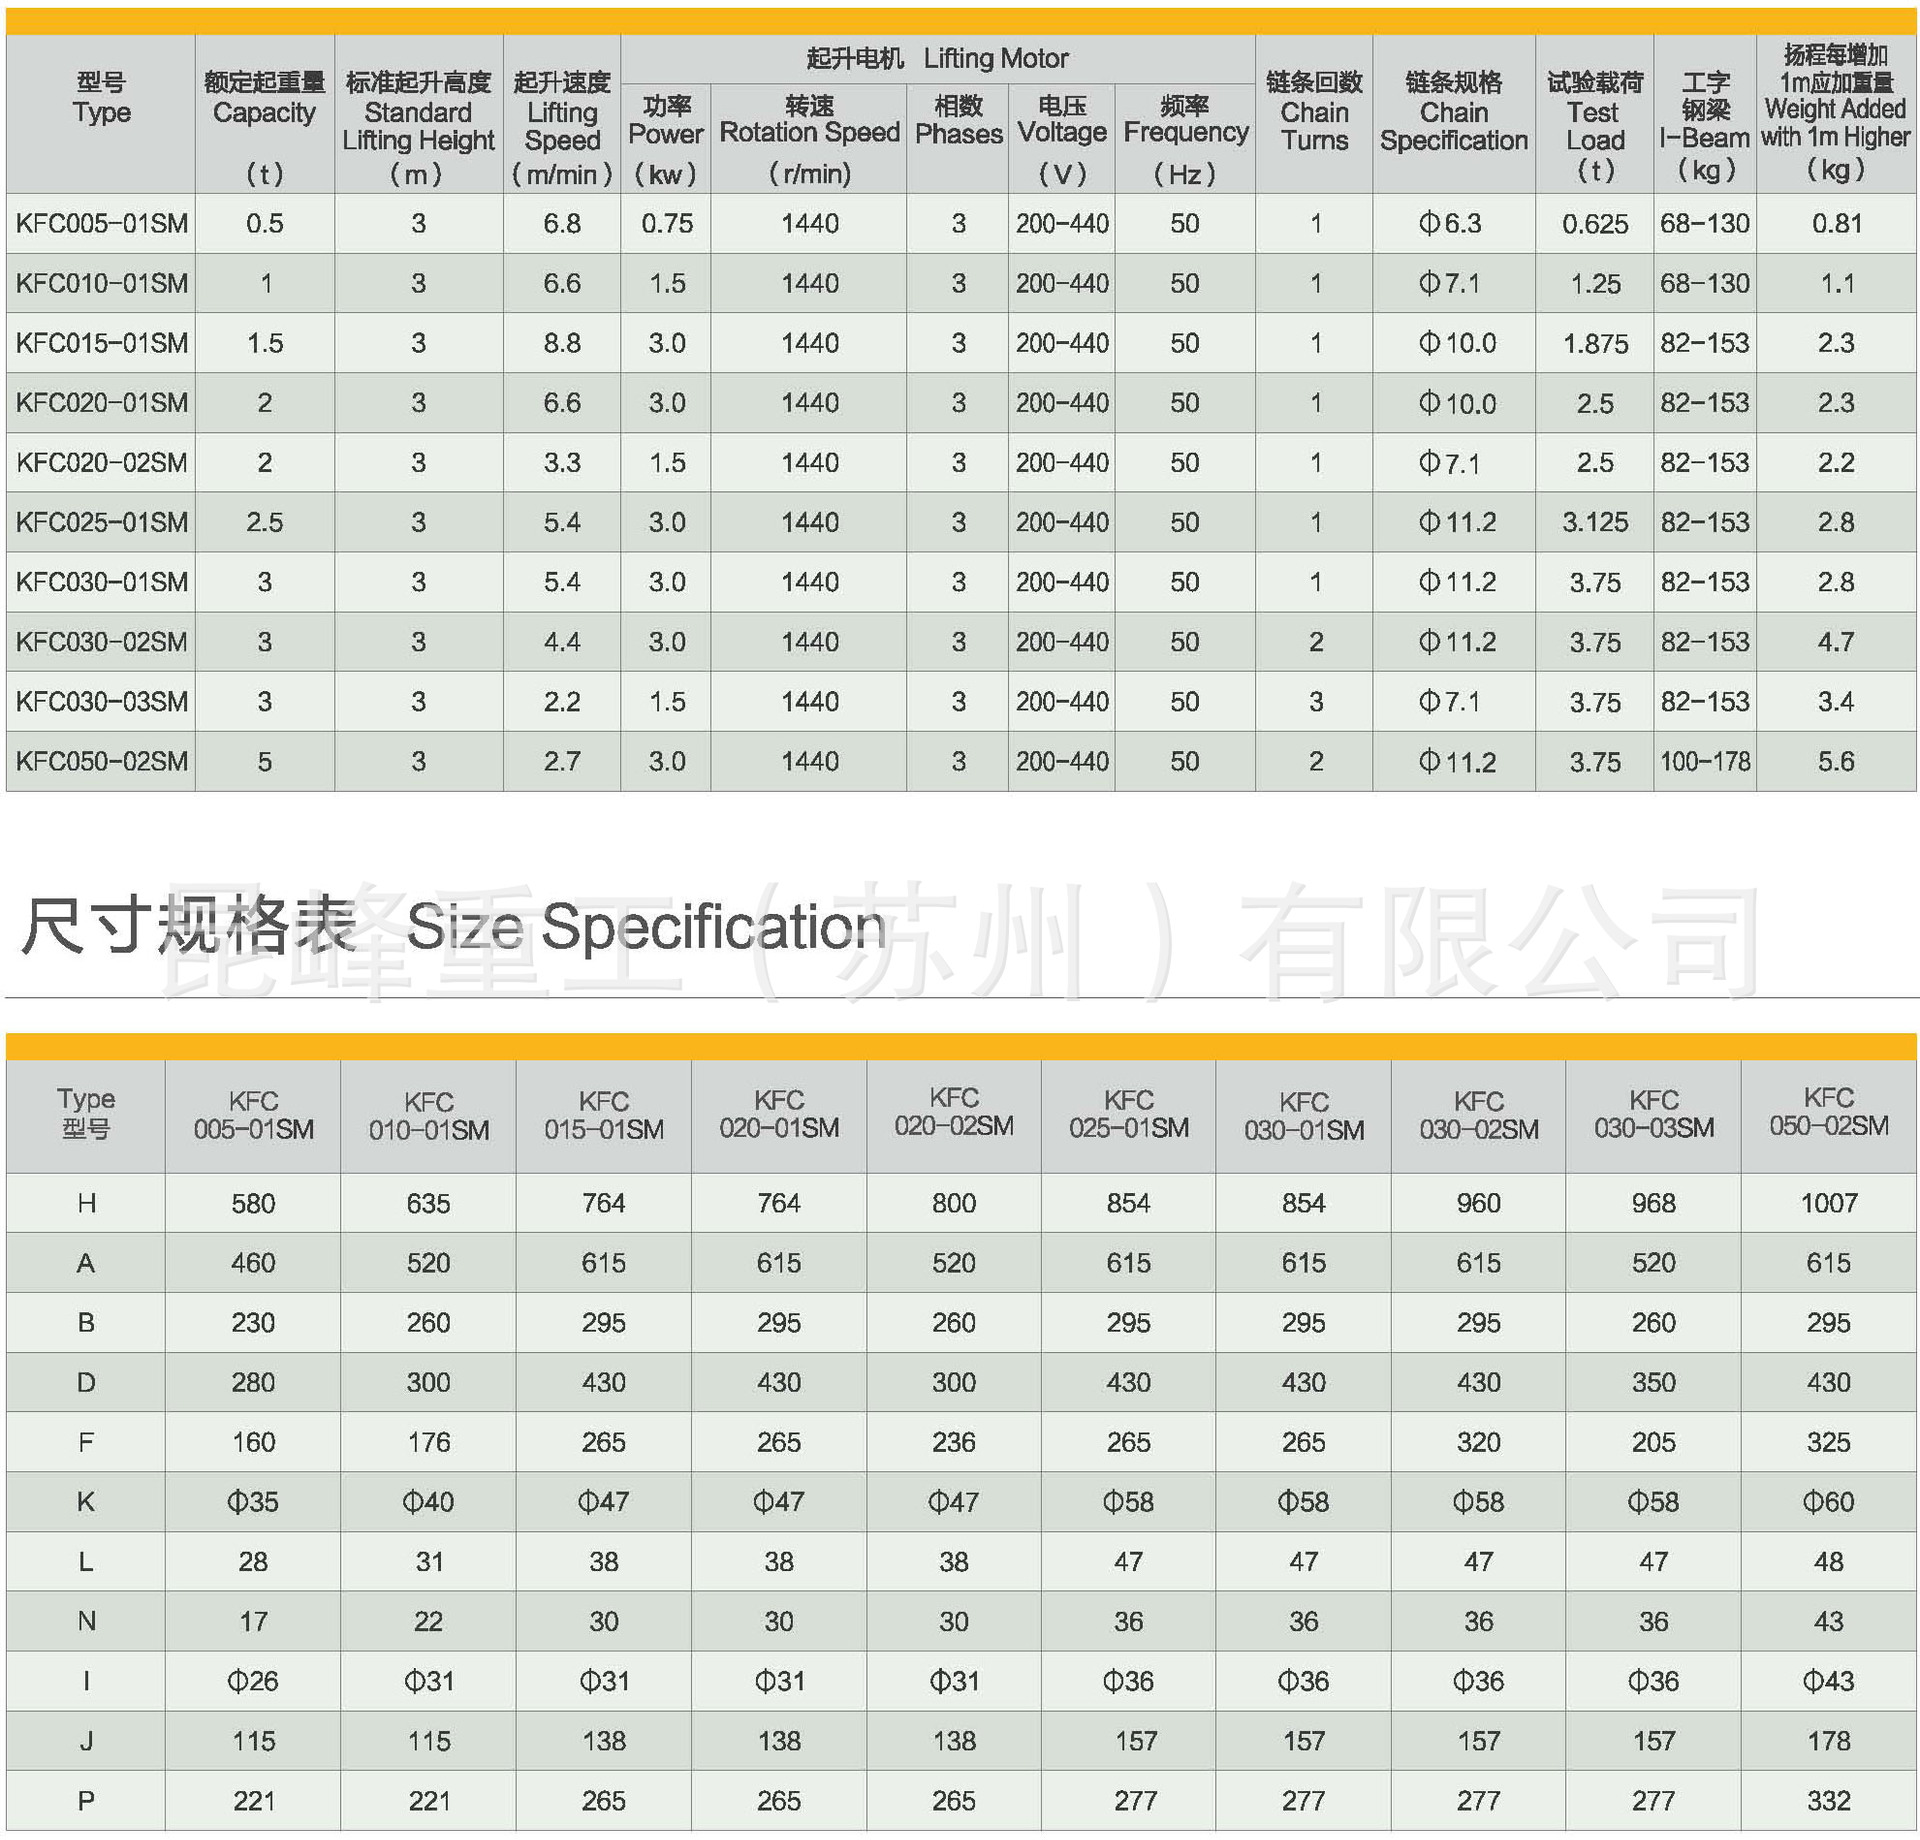This screenshot has width=1920, height=1840.
Task: Click K value Φ35
Action: 253,1502
